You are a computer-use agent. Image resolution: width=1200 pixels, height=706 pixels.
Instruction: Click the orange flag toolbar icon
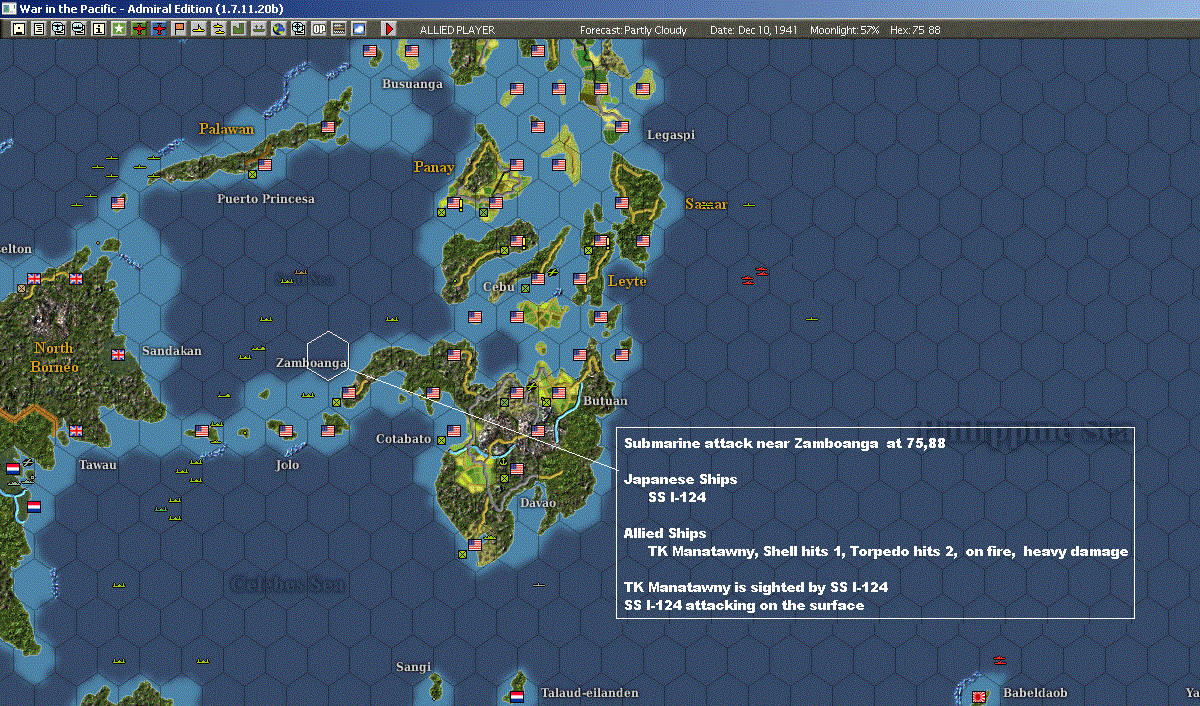tap(180, 29)
